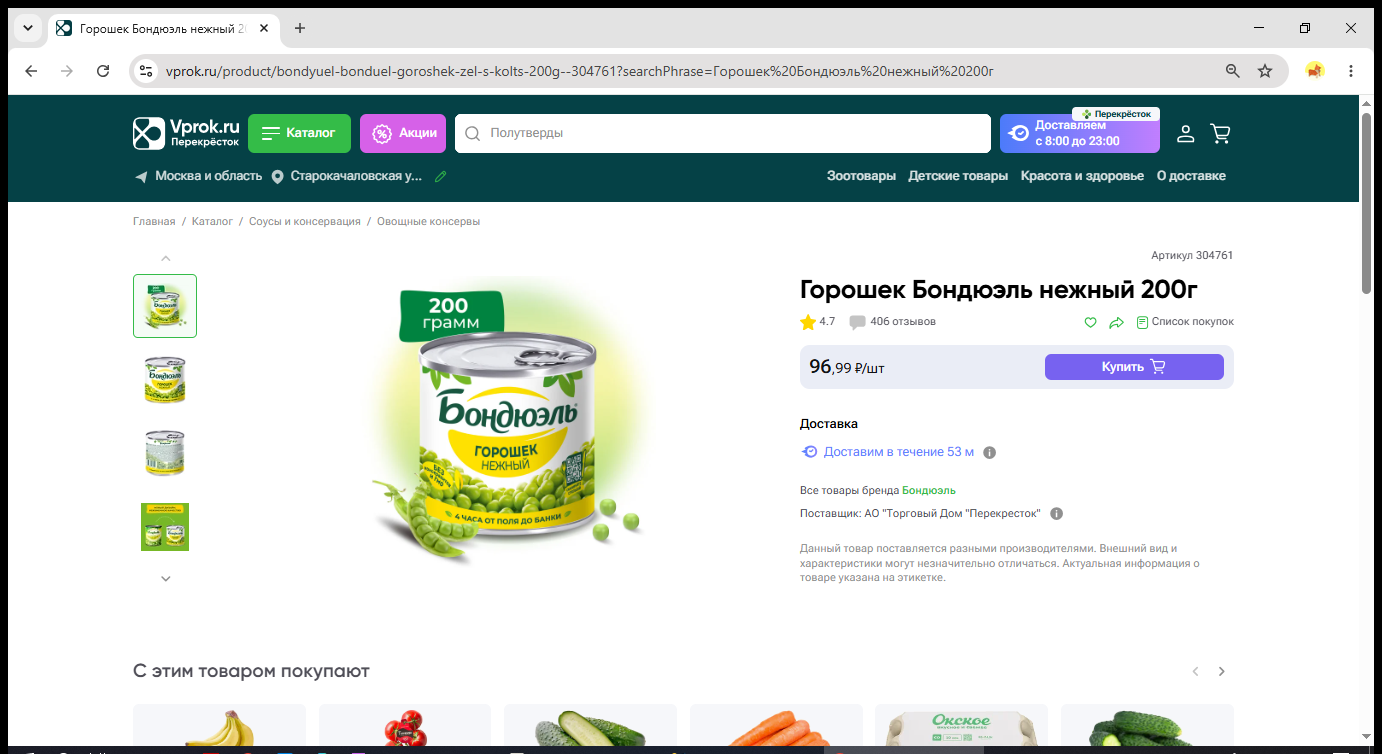Click the Купить button
This screenshot has height=754, width=1382.
[1134, 367]
